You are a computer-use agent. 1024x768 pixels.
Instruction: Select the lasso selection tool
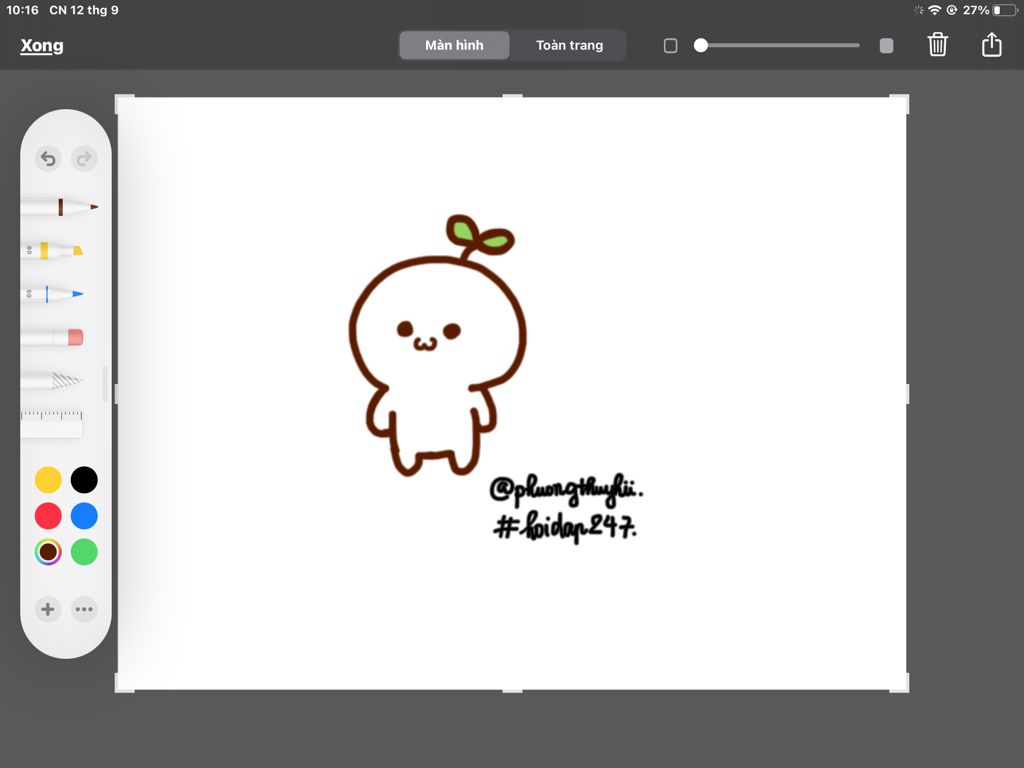(x=52, y=380)
